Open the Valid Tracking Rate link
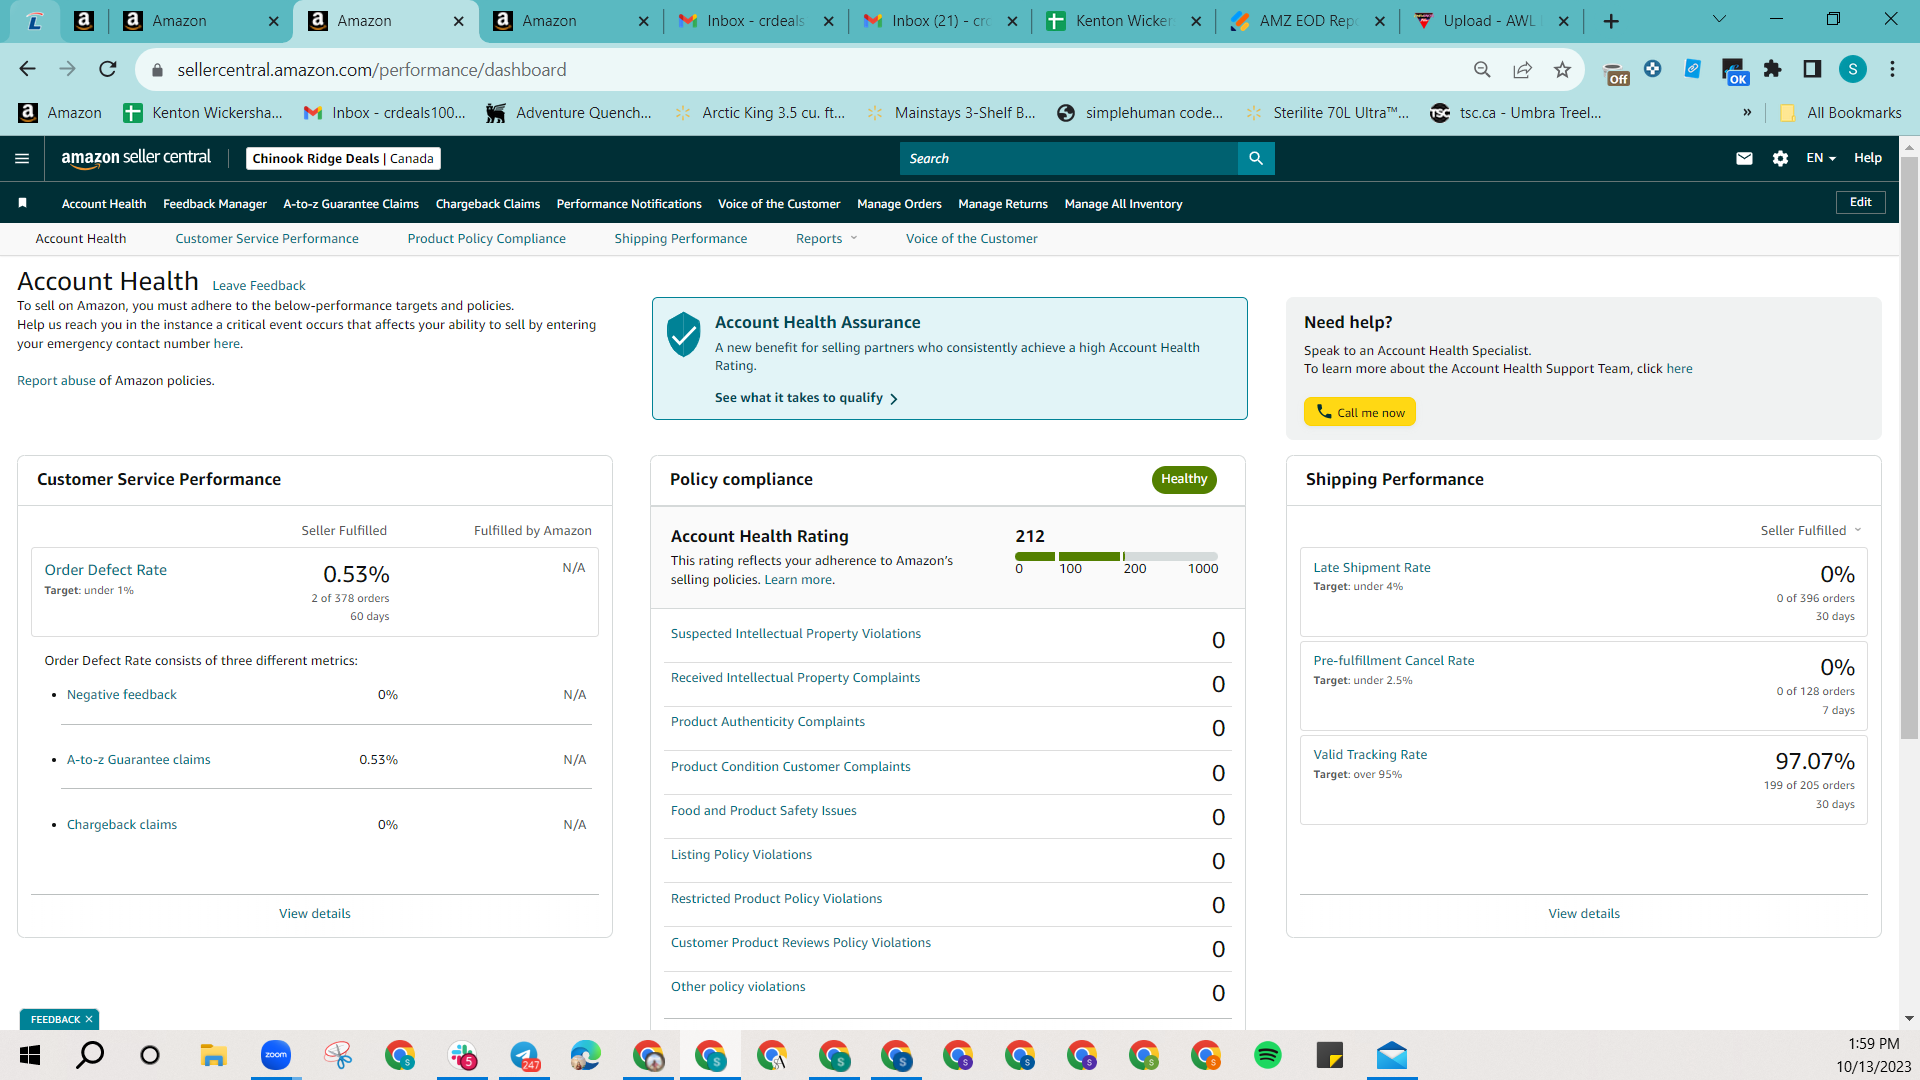Image resolution: width=1920 pixels, height=1080 pixels. coord(1370,754)
